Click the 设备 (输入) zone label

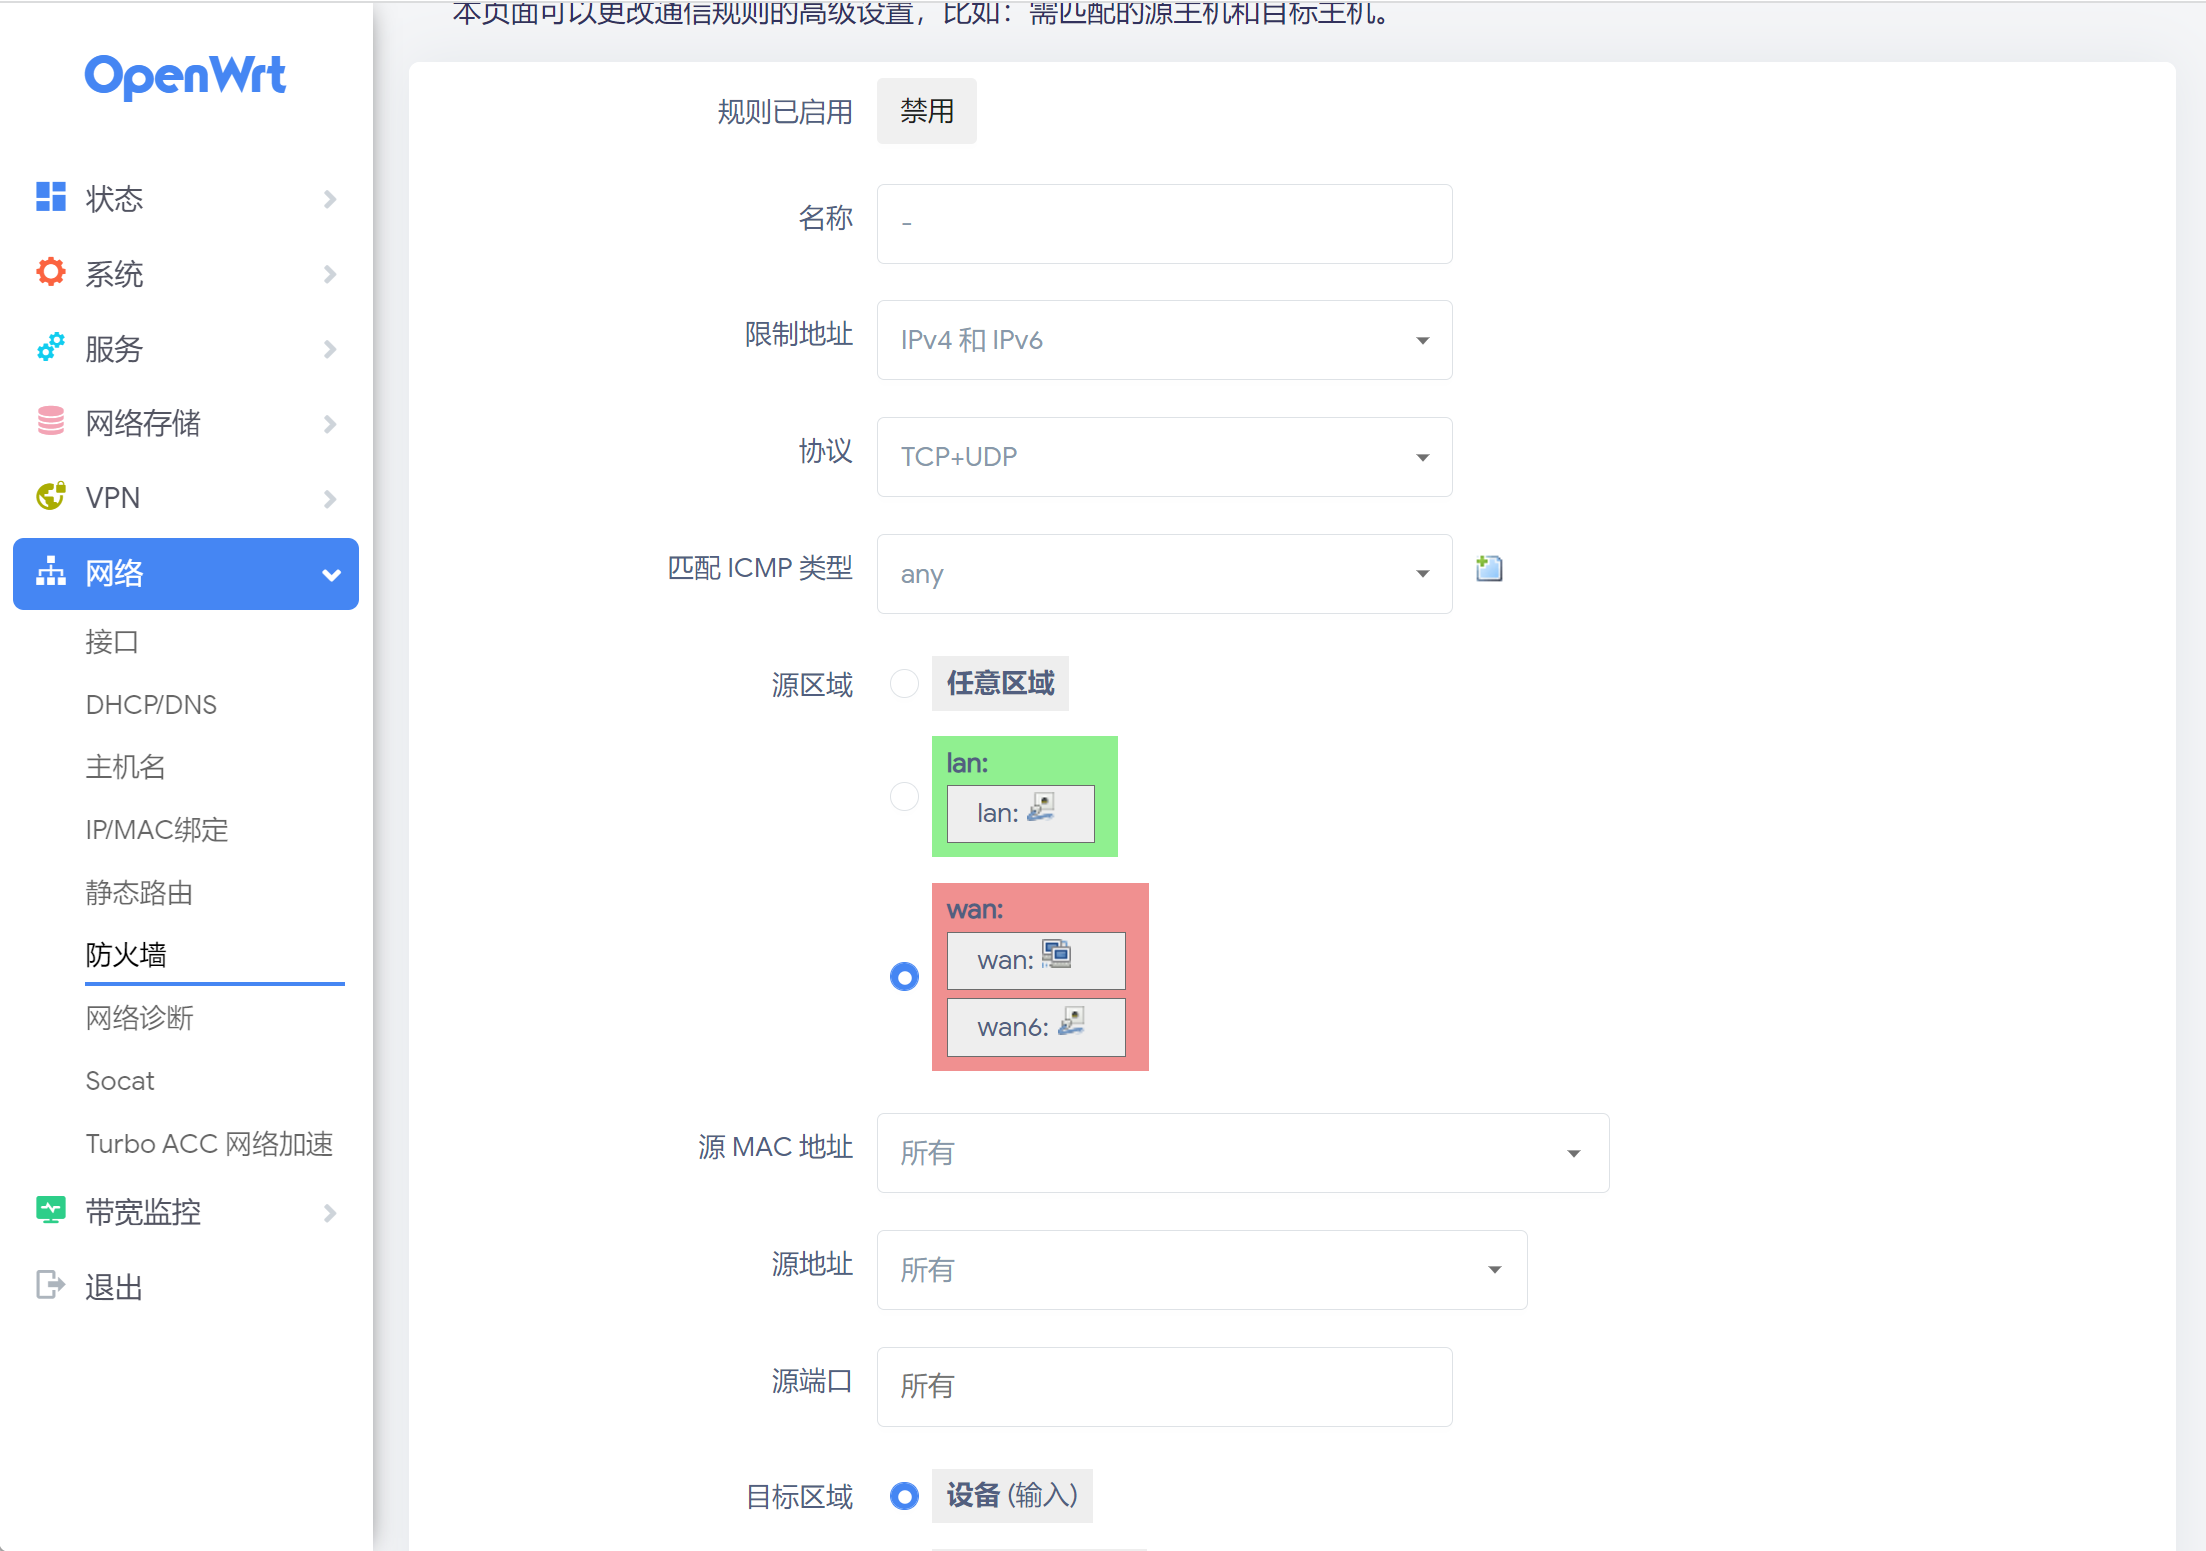tap(1012, 1496)
